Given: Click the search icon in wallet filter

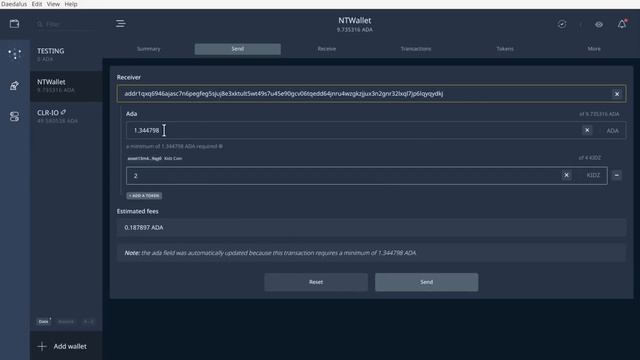Looking at the screenshot, I should point(40,24).
